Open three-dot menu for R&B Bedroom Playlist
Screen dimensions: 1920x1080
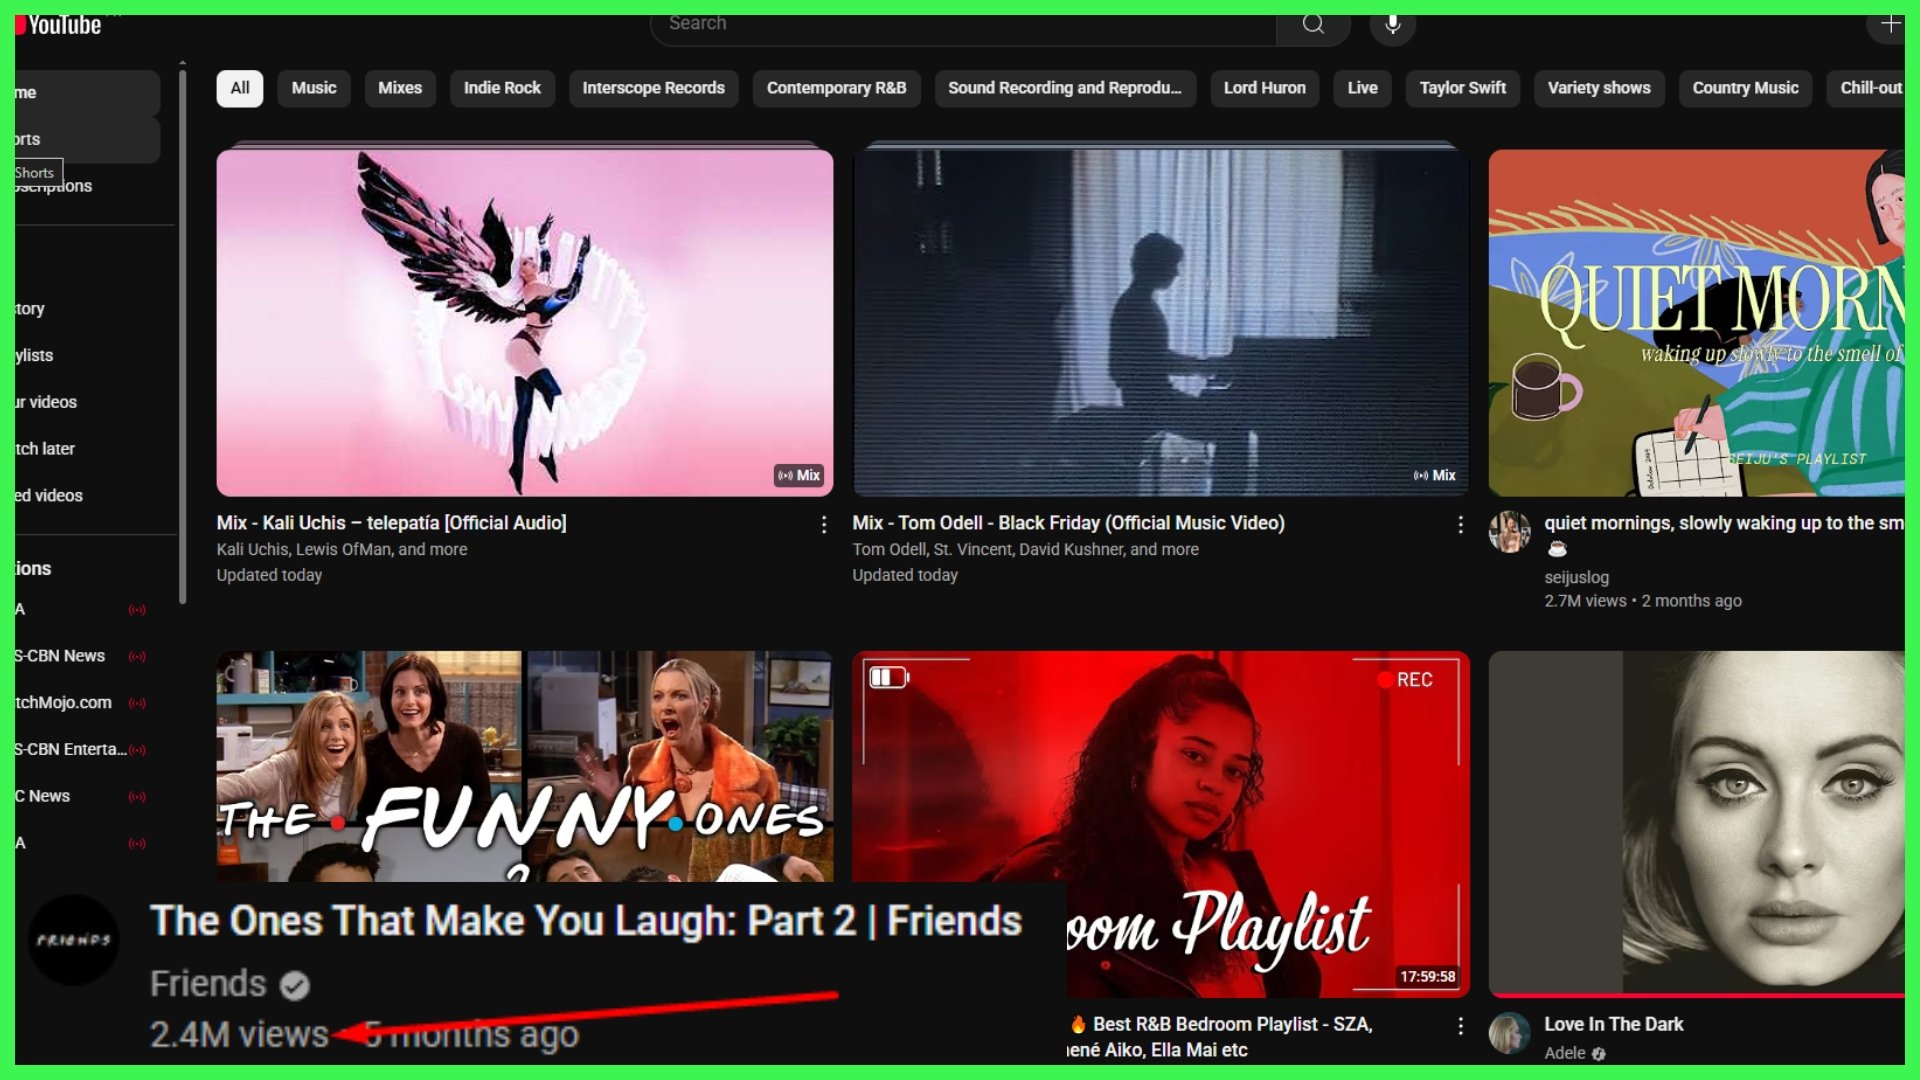(1460, 1026)
